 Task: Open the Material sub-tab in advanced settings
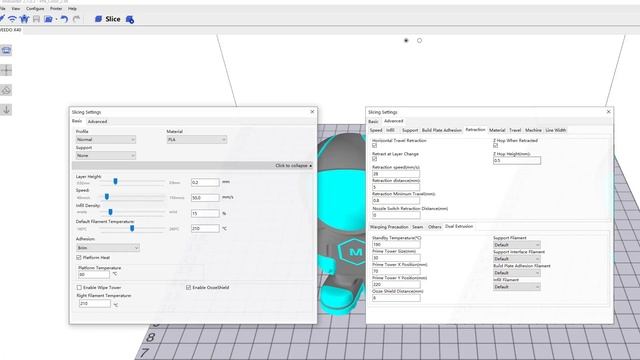coord(497,130)
